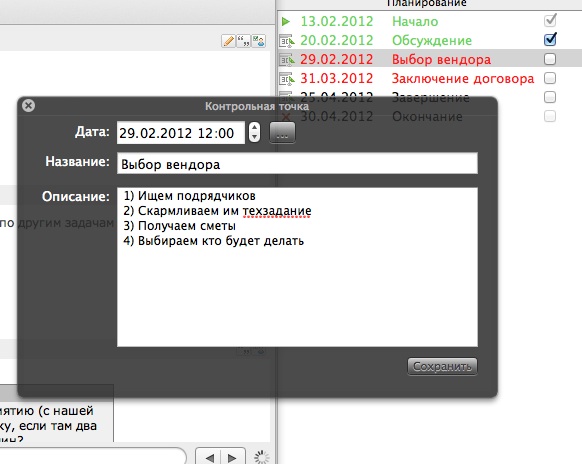Viewport: 582px width, 464px height.
Task: Click inside the Описание text area
Action: coord(297,267)
